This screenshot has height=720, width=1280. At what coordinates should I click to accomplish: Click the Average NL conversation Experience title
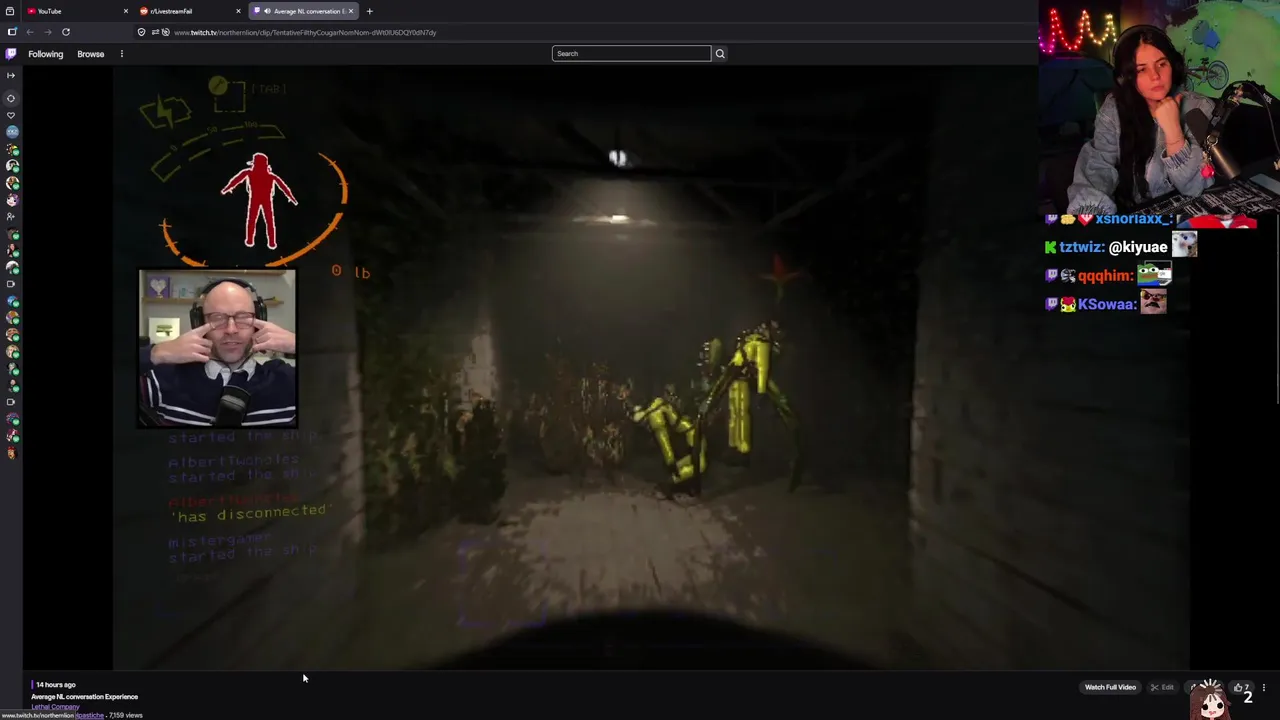click(x=84, y=696)
